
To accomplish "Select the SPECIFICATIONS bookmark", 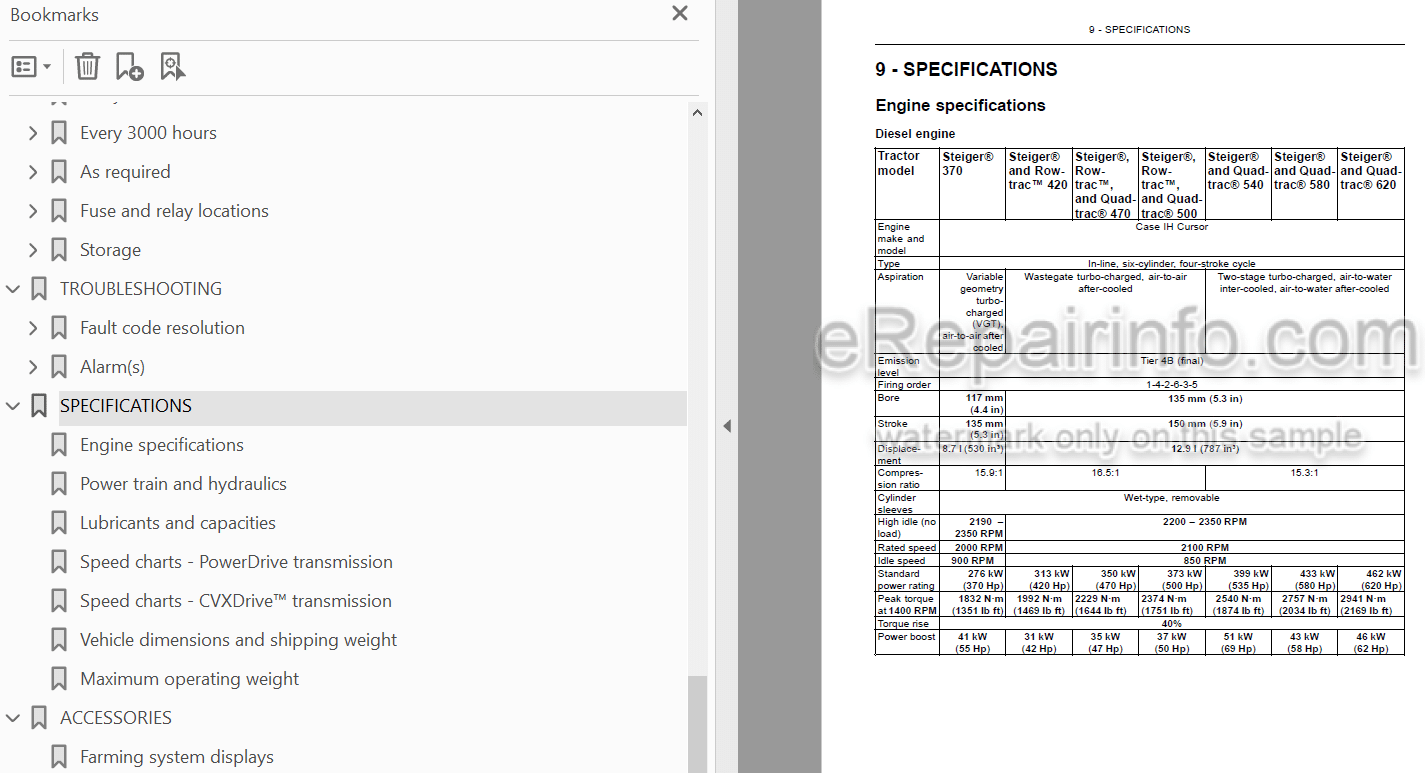I will click(x=126, y=406).
